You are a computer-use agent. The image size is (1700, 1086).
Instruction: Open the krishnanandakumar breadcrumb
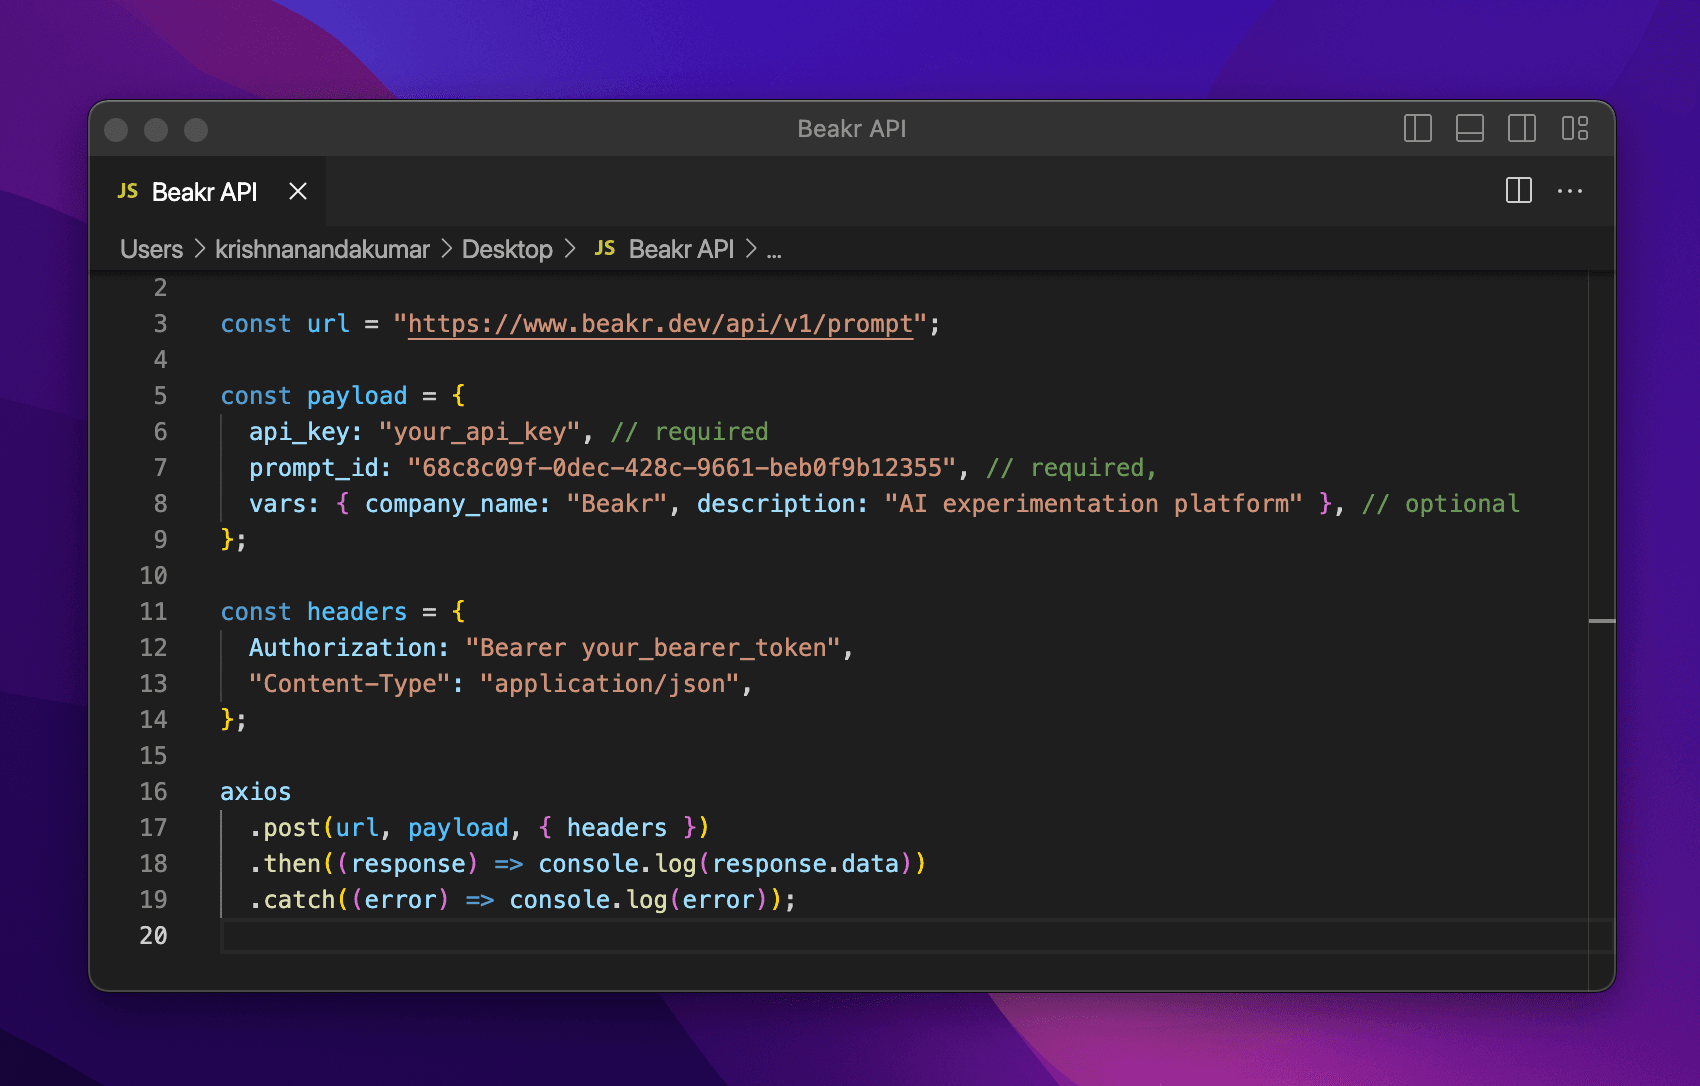[322, 249]
